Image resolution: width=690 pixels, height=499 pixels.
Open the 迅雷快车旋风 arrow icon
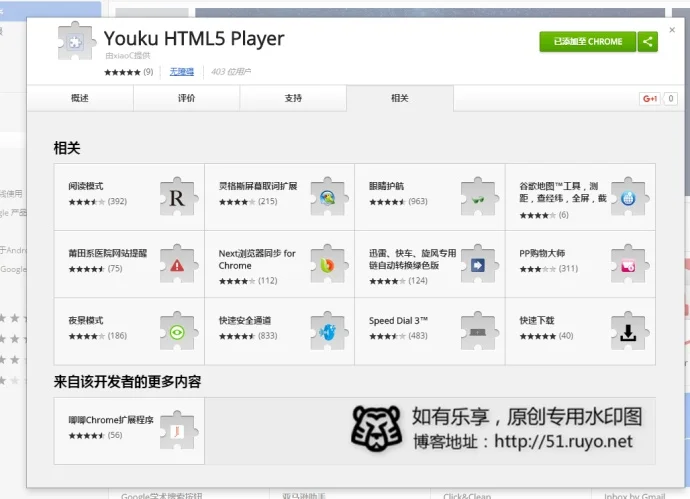[478, 264]
